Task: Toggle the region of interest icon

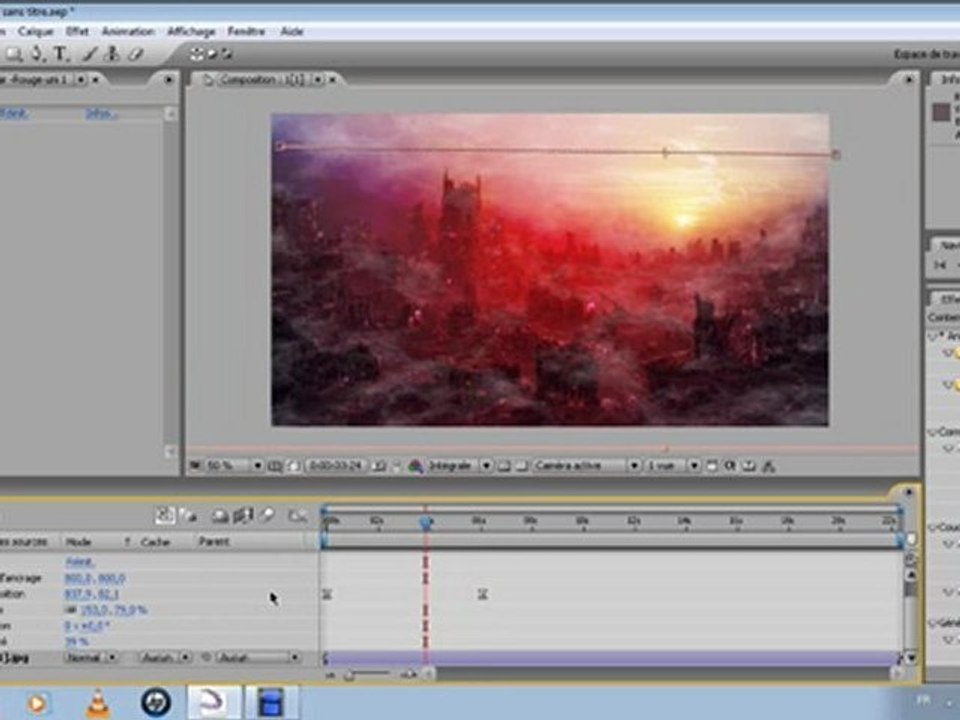Action: tap(504, 466)
